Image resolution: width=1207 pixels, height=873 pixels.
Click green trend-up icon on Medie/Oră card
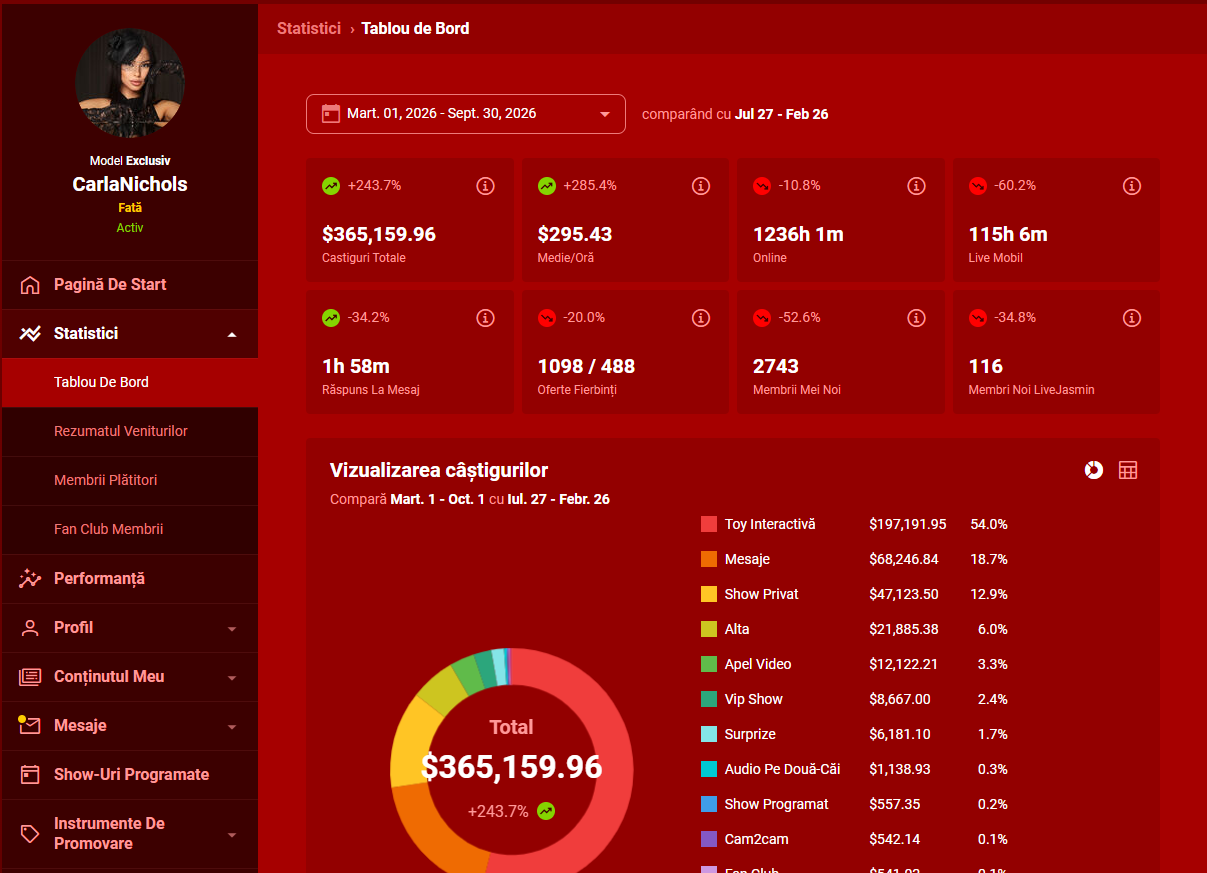point(547,186)
